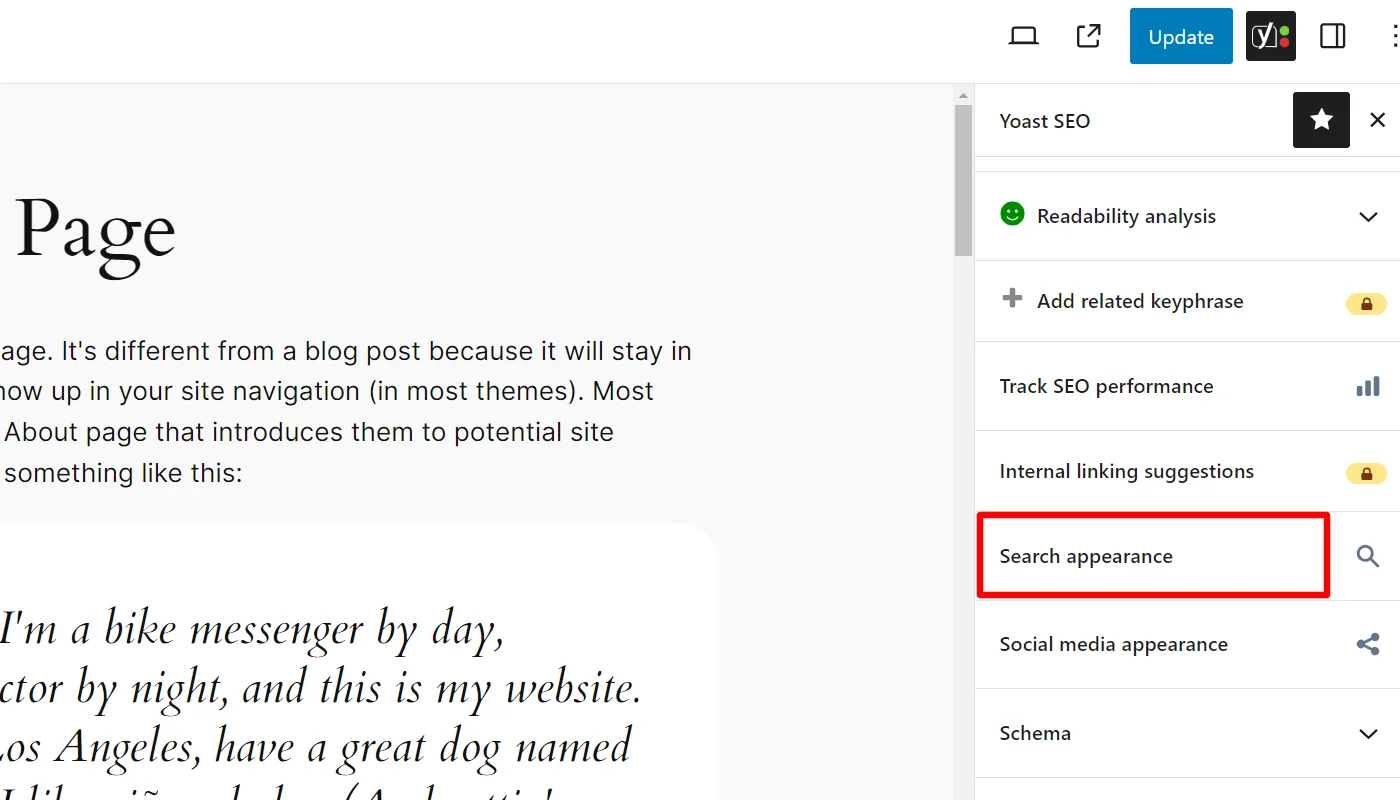Click the laptop device preview icon
Image resolution: width=1400 pixels, height=800 pixels.
pyautogui.click(x=1023, y=37)
